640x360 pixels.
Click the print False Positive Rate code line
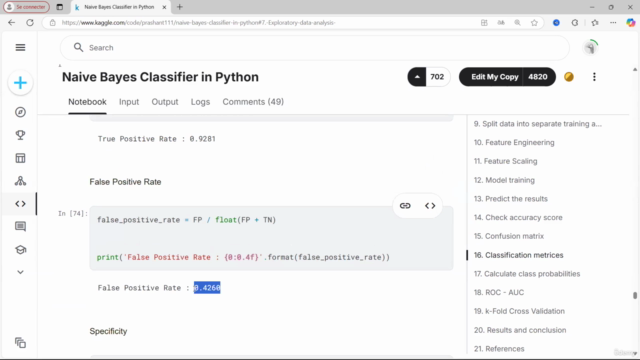click(x=243, y=257)
